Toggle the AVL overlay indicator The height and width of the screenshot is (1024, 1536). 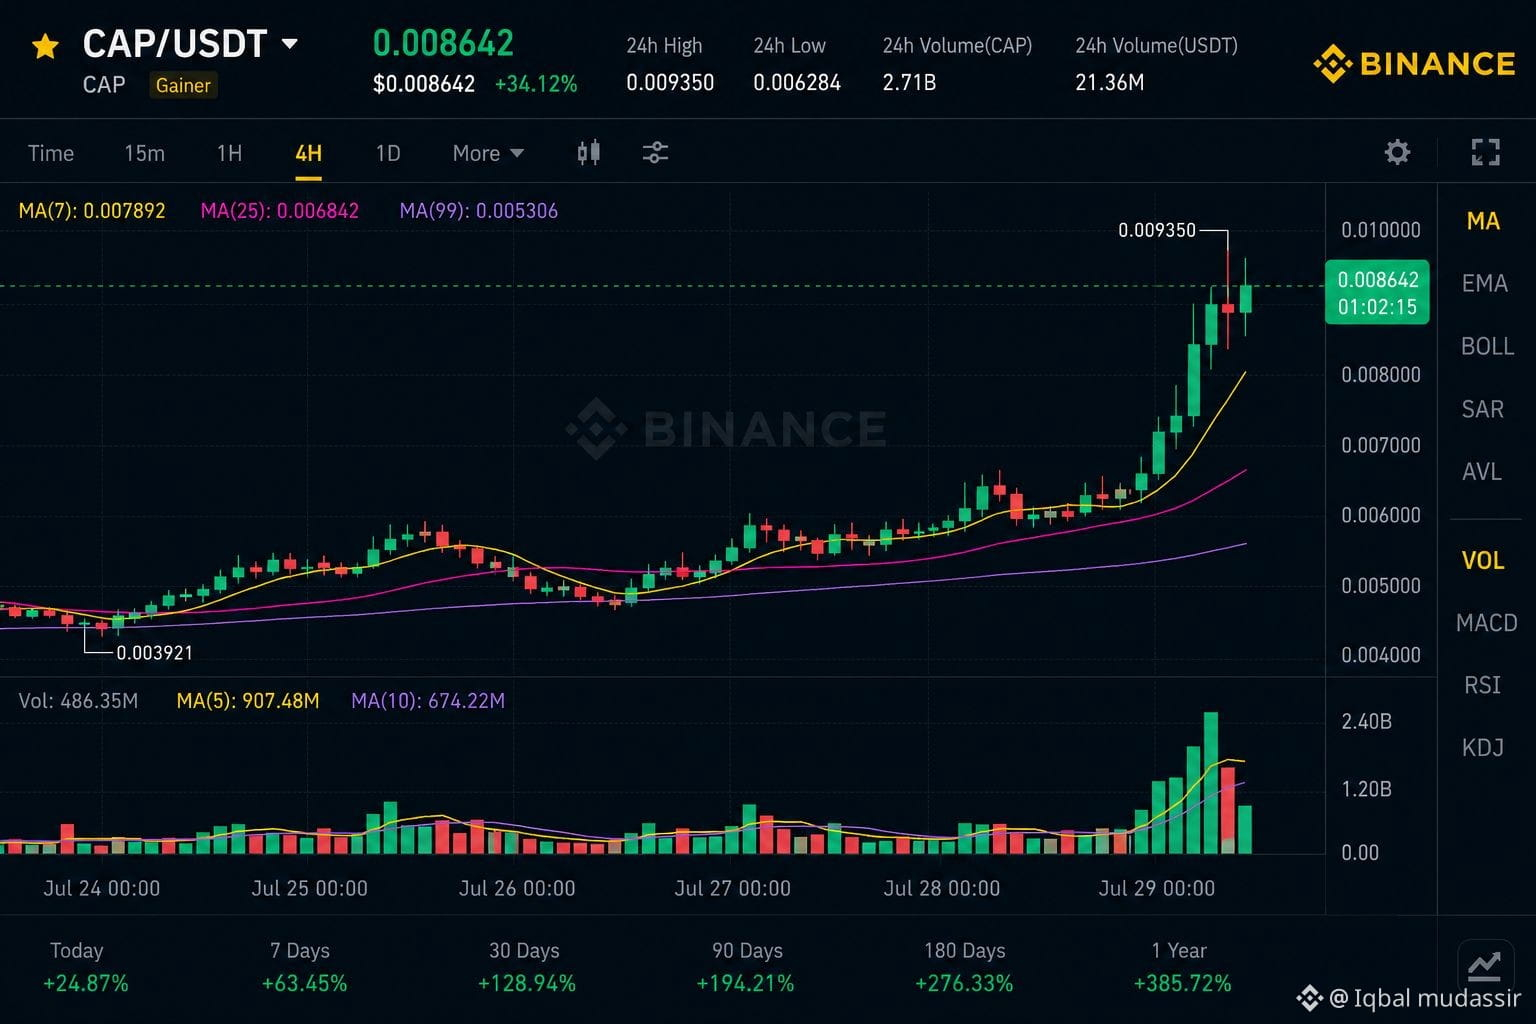pos(1482,471)
